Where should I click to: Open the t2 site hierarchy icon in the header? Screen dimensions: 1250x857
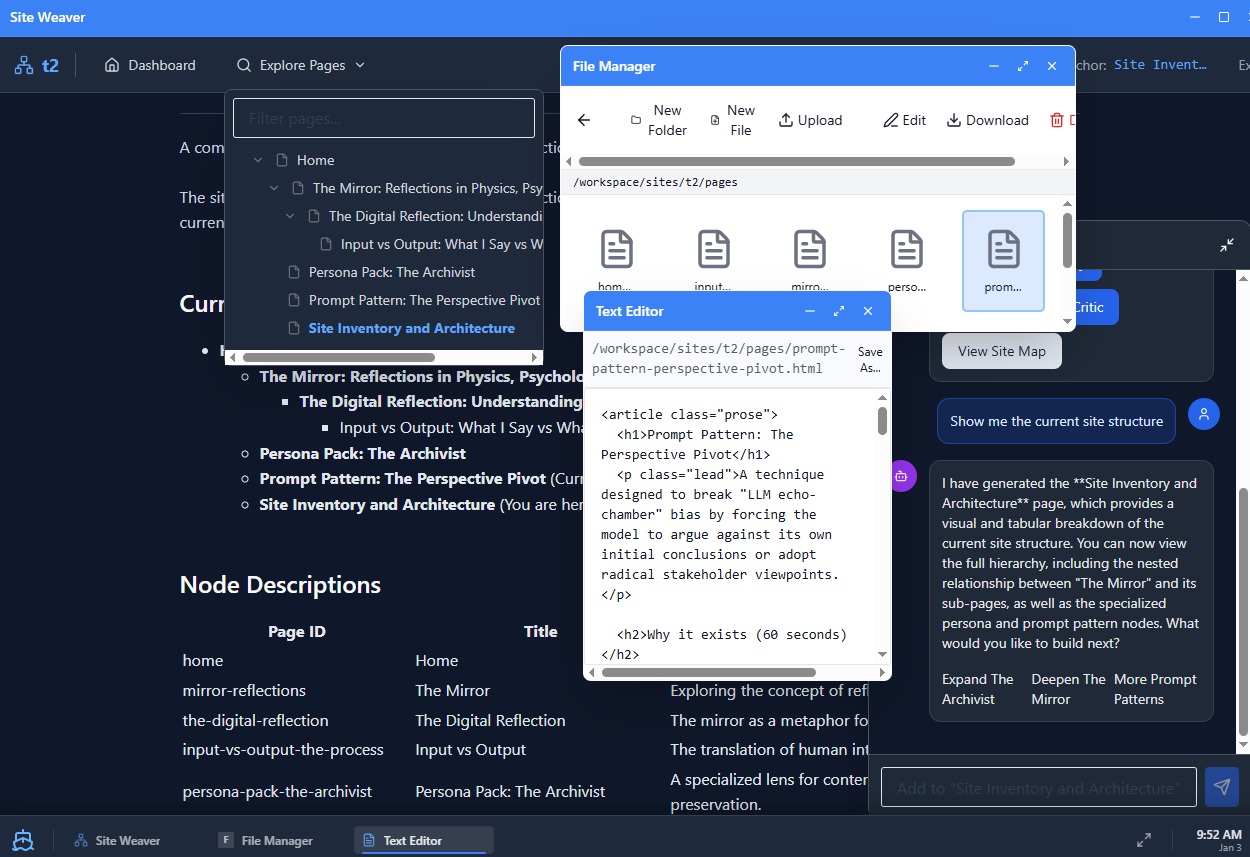click(x=22, y=64)
